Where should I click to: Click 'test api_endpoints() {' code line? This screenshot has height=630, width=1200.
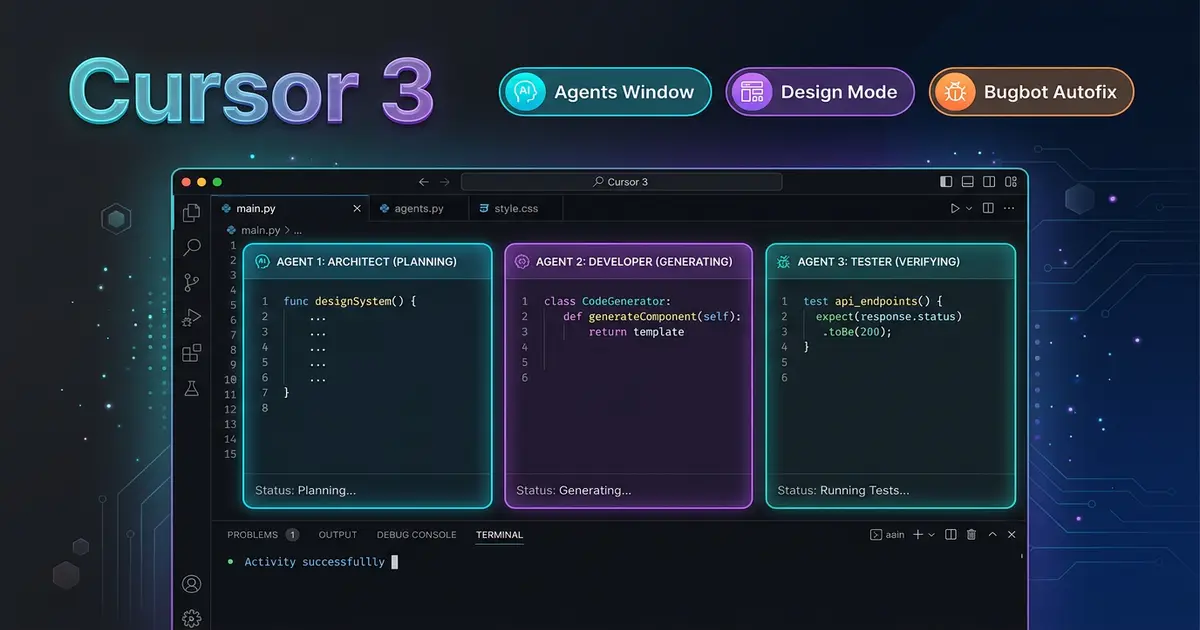pyautogui.click(x=873, y=301)
